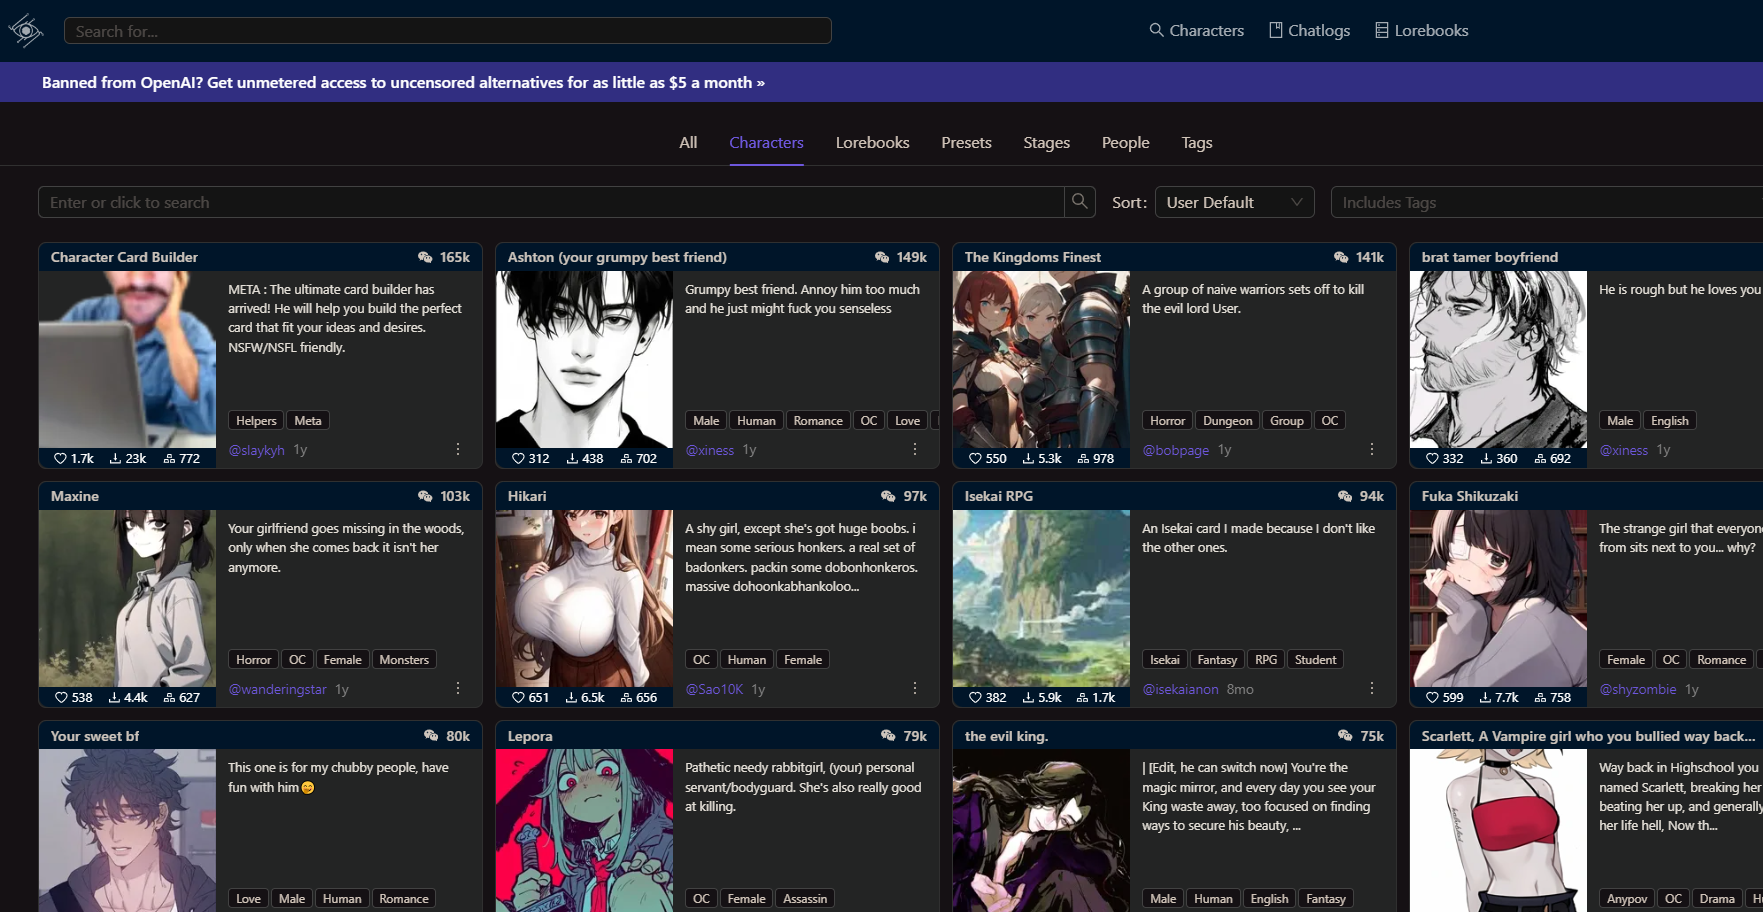This screenshot has width=1763, height=912.
Task: Click the search magnifier button
Action: click(x=1080, y=202)
